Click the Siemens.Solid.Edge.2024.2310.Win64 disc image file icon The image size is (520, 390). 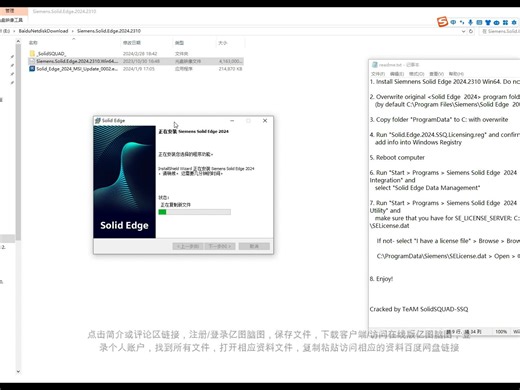pos(32,61)
